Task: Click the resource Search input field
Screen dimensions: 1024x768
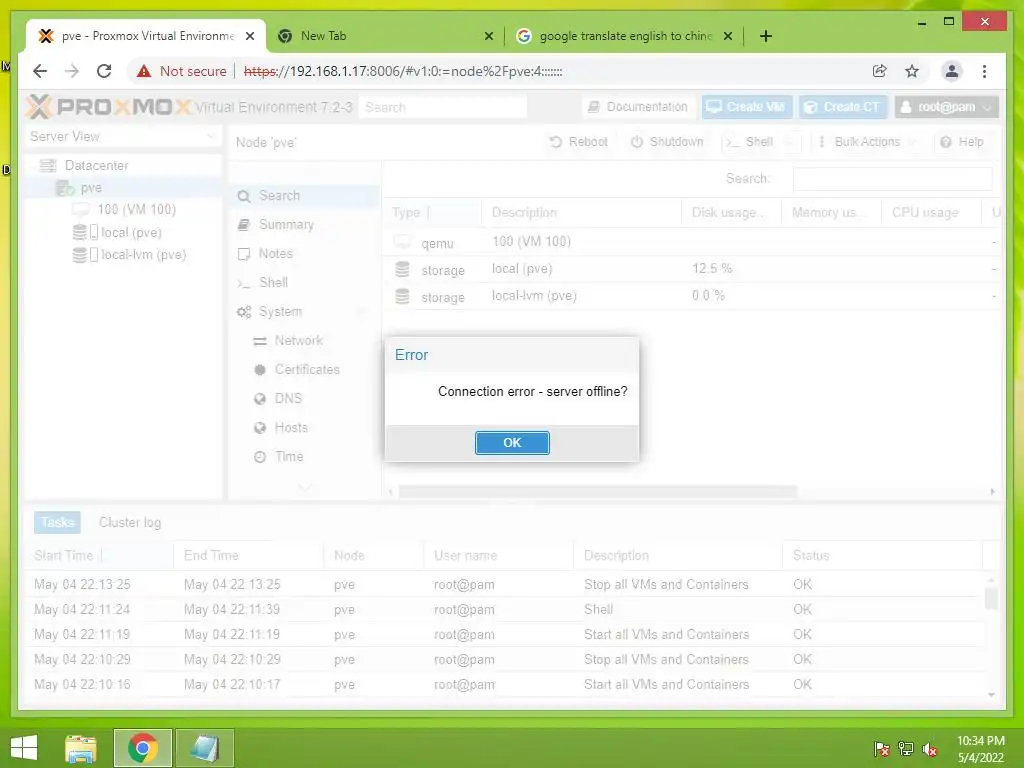Action: click(x=892, y=179)
